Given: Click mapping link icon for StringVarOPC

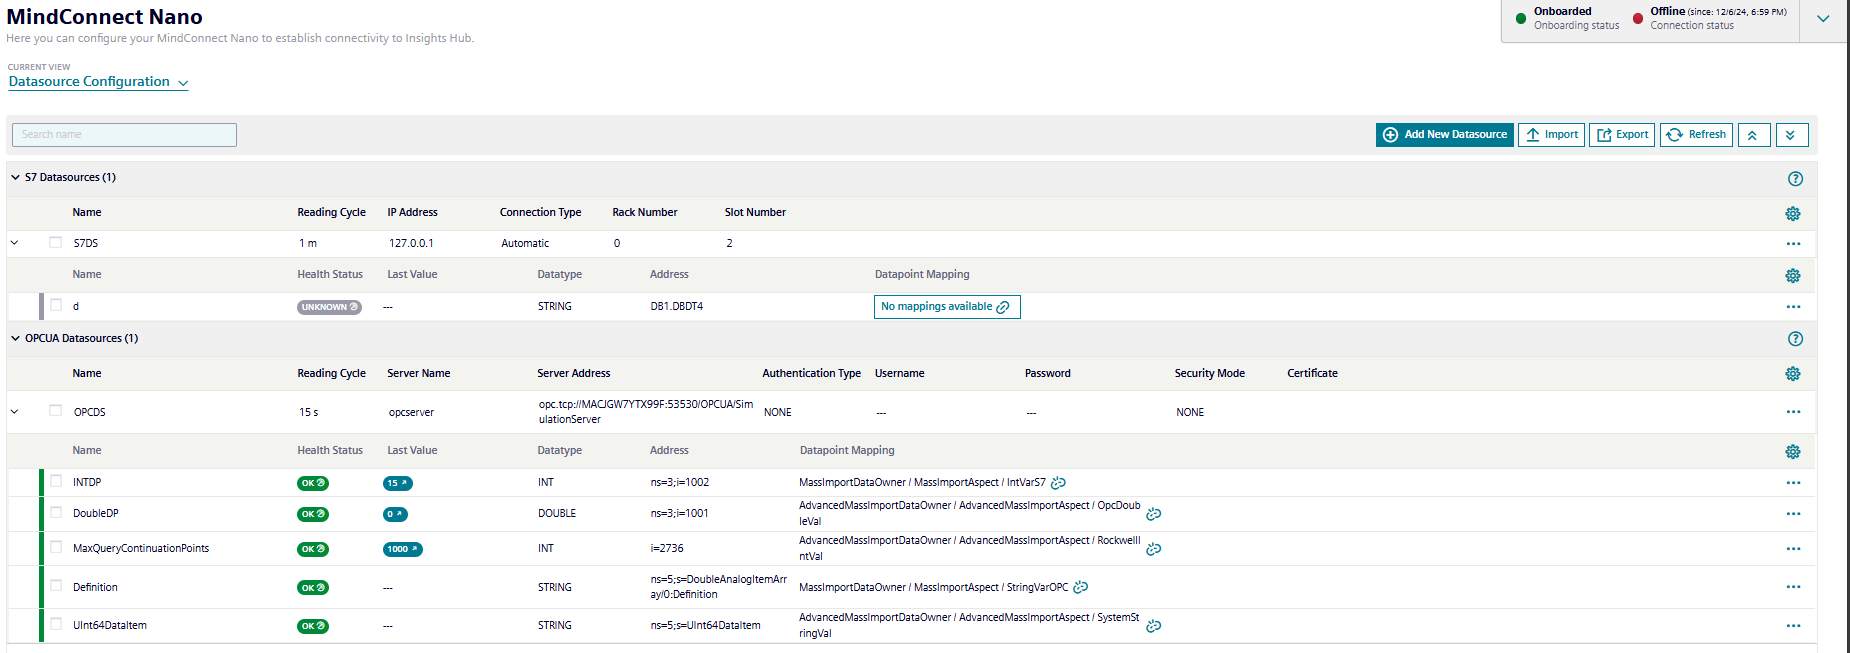Looking at the screenshot, I should (x=1080, y=587).
